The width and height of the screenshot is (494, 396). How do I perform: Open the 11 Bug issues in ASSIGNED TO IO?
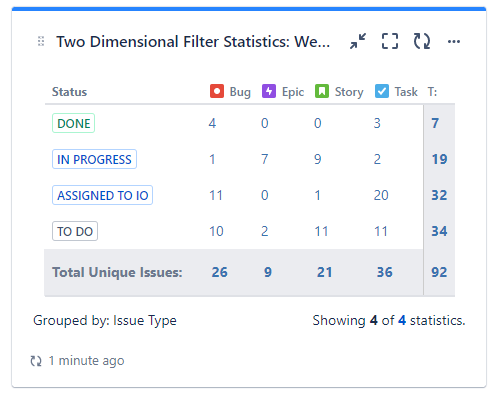coord(216,195)
